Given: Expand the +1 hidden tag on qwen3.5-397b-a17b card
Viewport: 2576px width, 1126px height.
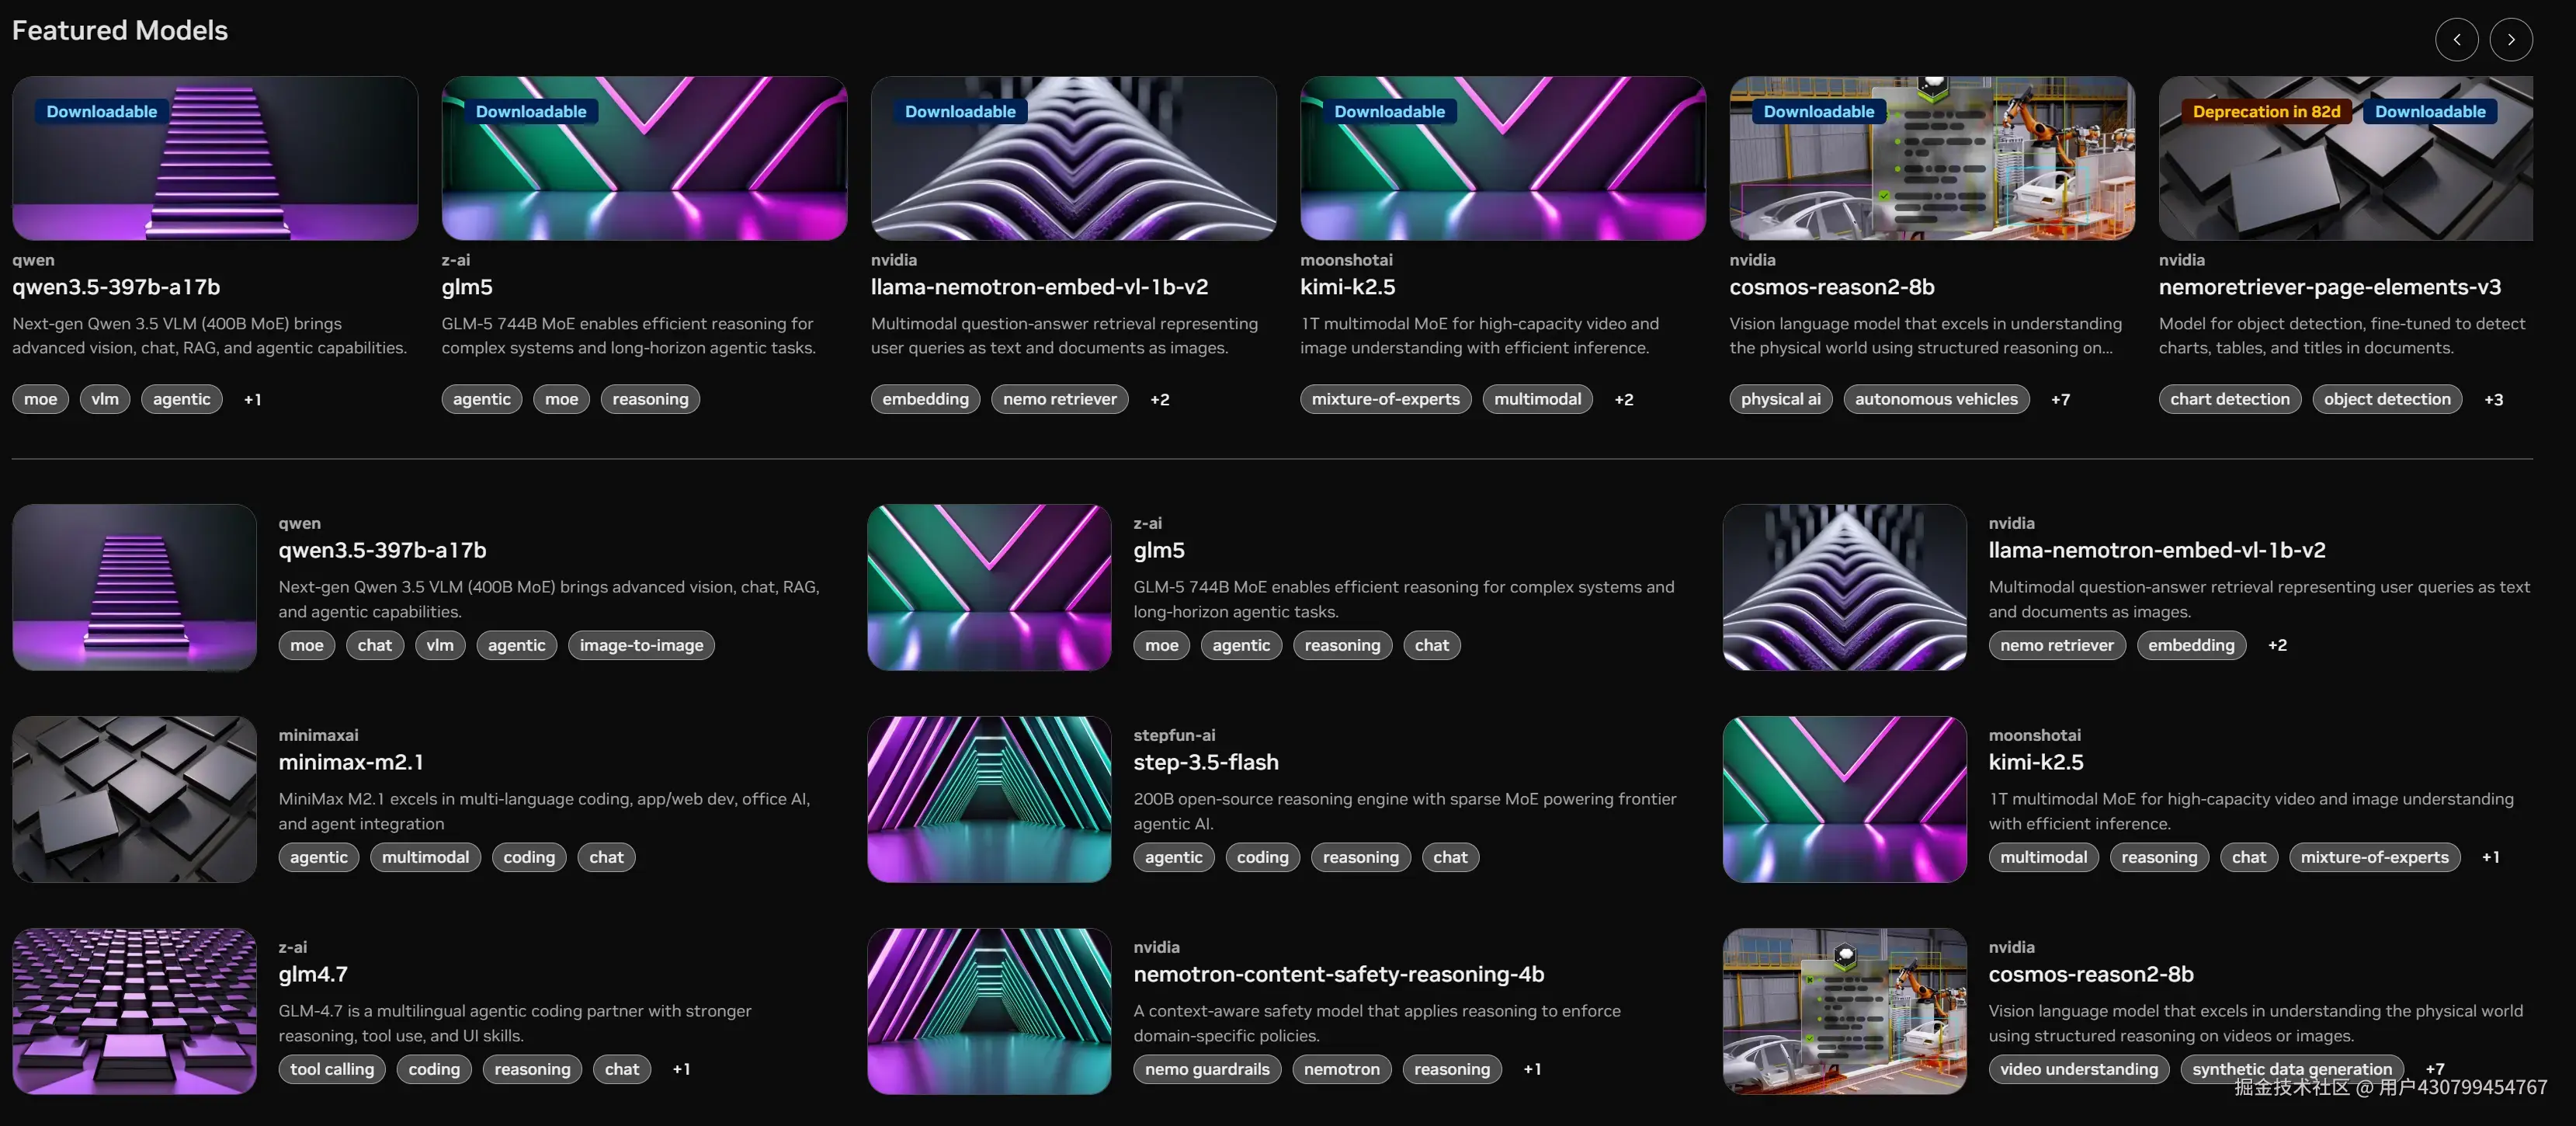Looking at the screenshot, I should click(x=253, y=399).
